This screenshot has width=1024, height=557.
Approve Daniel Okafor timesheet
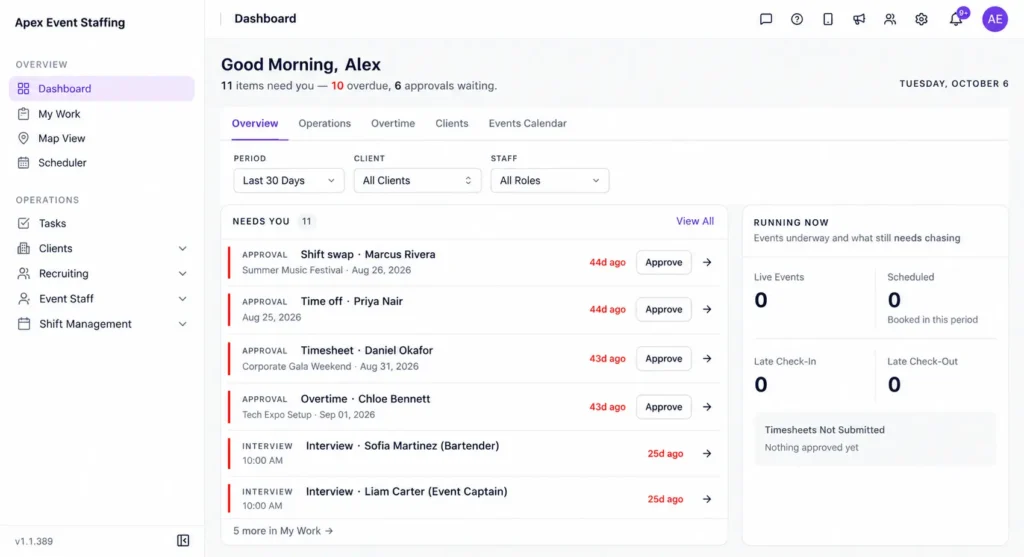tap(664, 358)
